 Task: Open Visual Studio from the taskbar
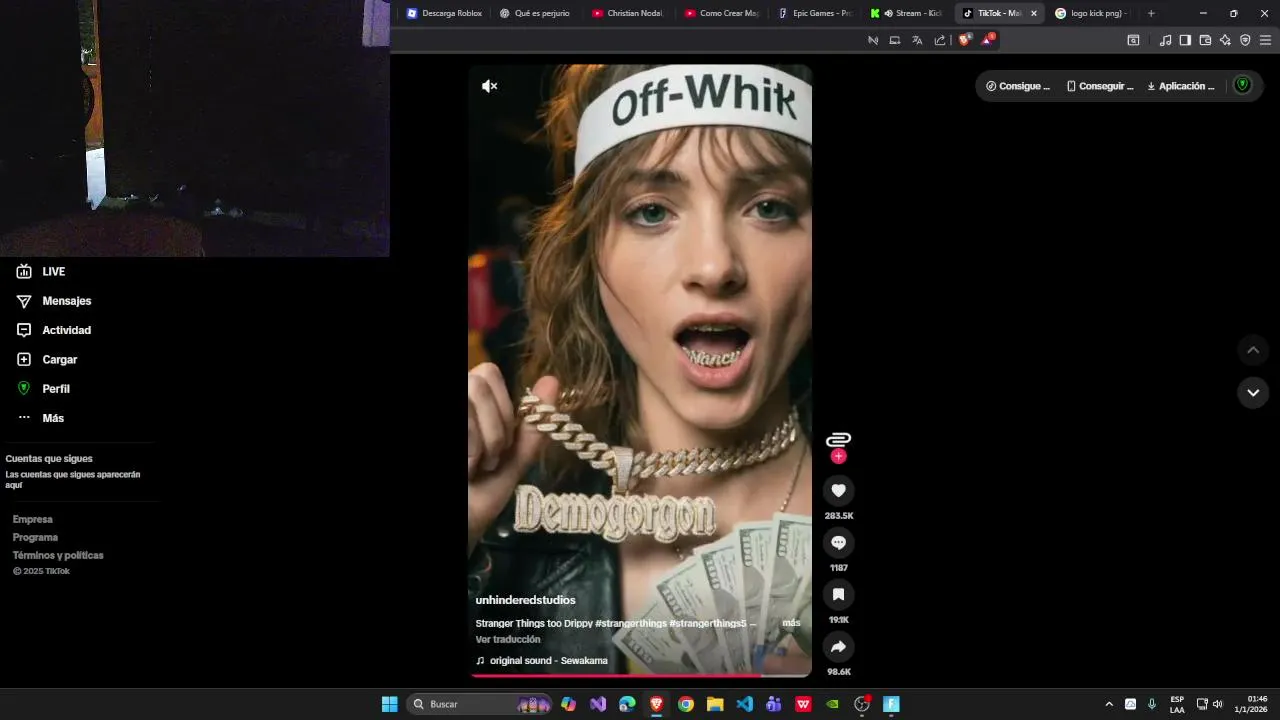[598, 704]
